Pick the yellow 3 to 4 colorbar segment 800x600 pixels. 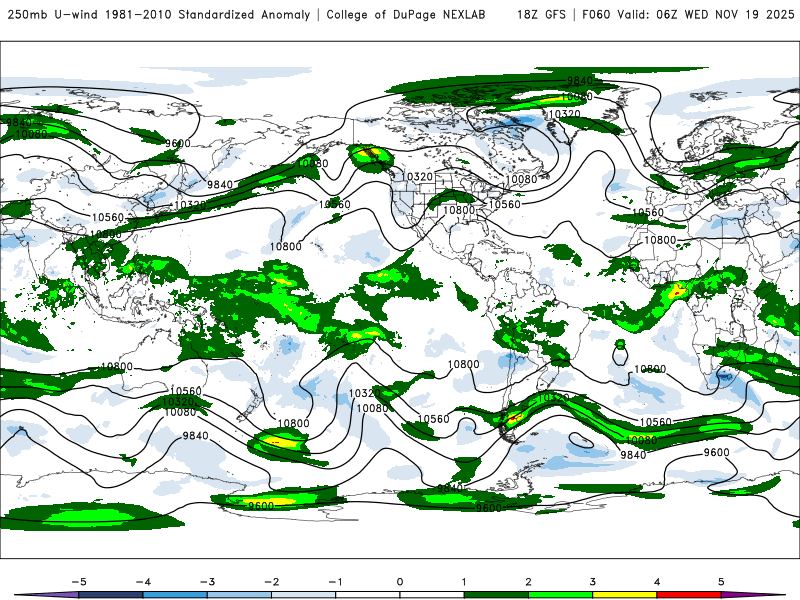[x=625, y=595]
